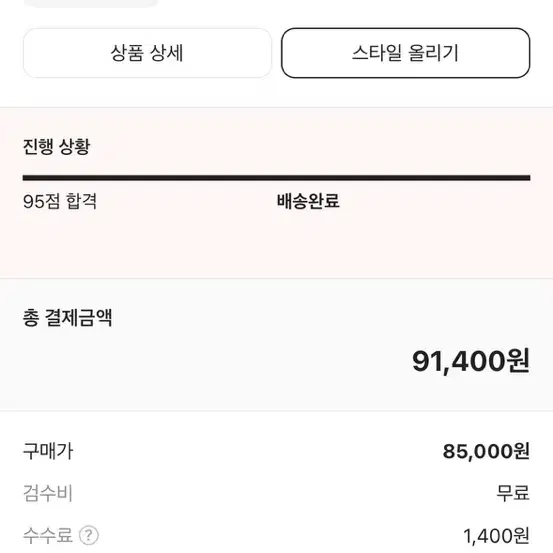Select the 진행 상황 heading
Screen dimensions: 553x553
tap(56, 146)
